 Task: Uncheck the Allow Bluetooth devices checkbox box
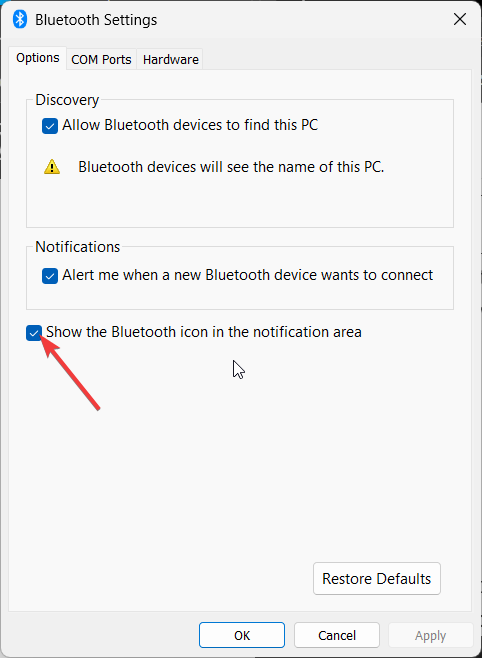[50, 126]
